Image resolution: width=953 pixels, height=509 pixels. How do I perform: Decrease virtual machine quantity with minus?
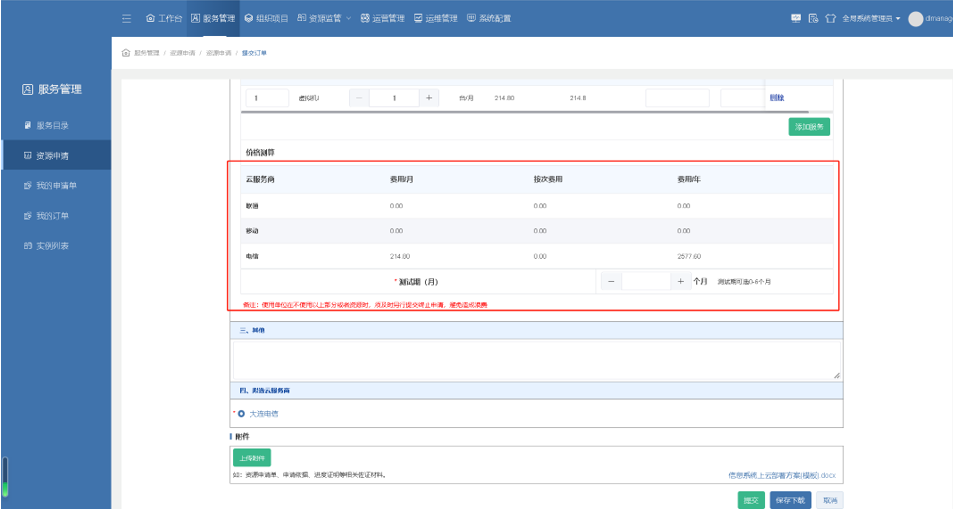(x=359, y=98)
